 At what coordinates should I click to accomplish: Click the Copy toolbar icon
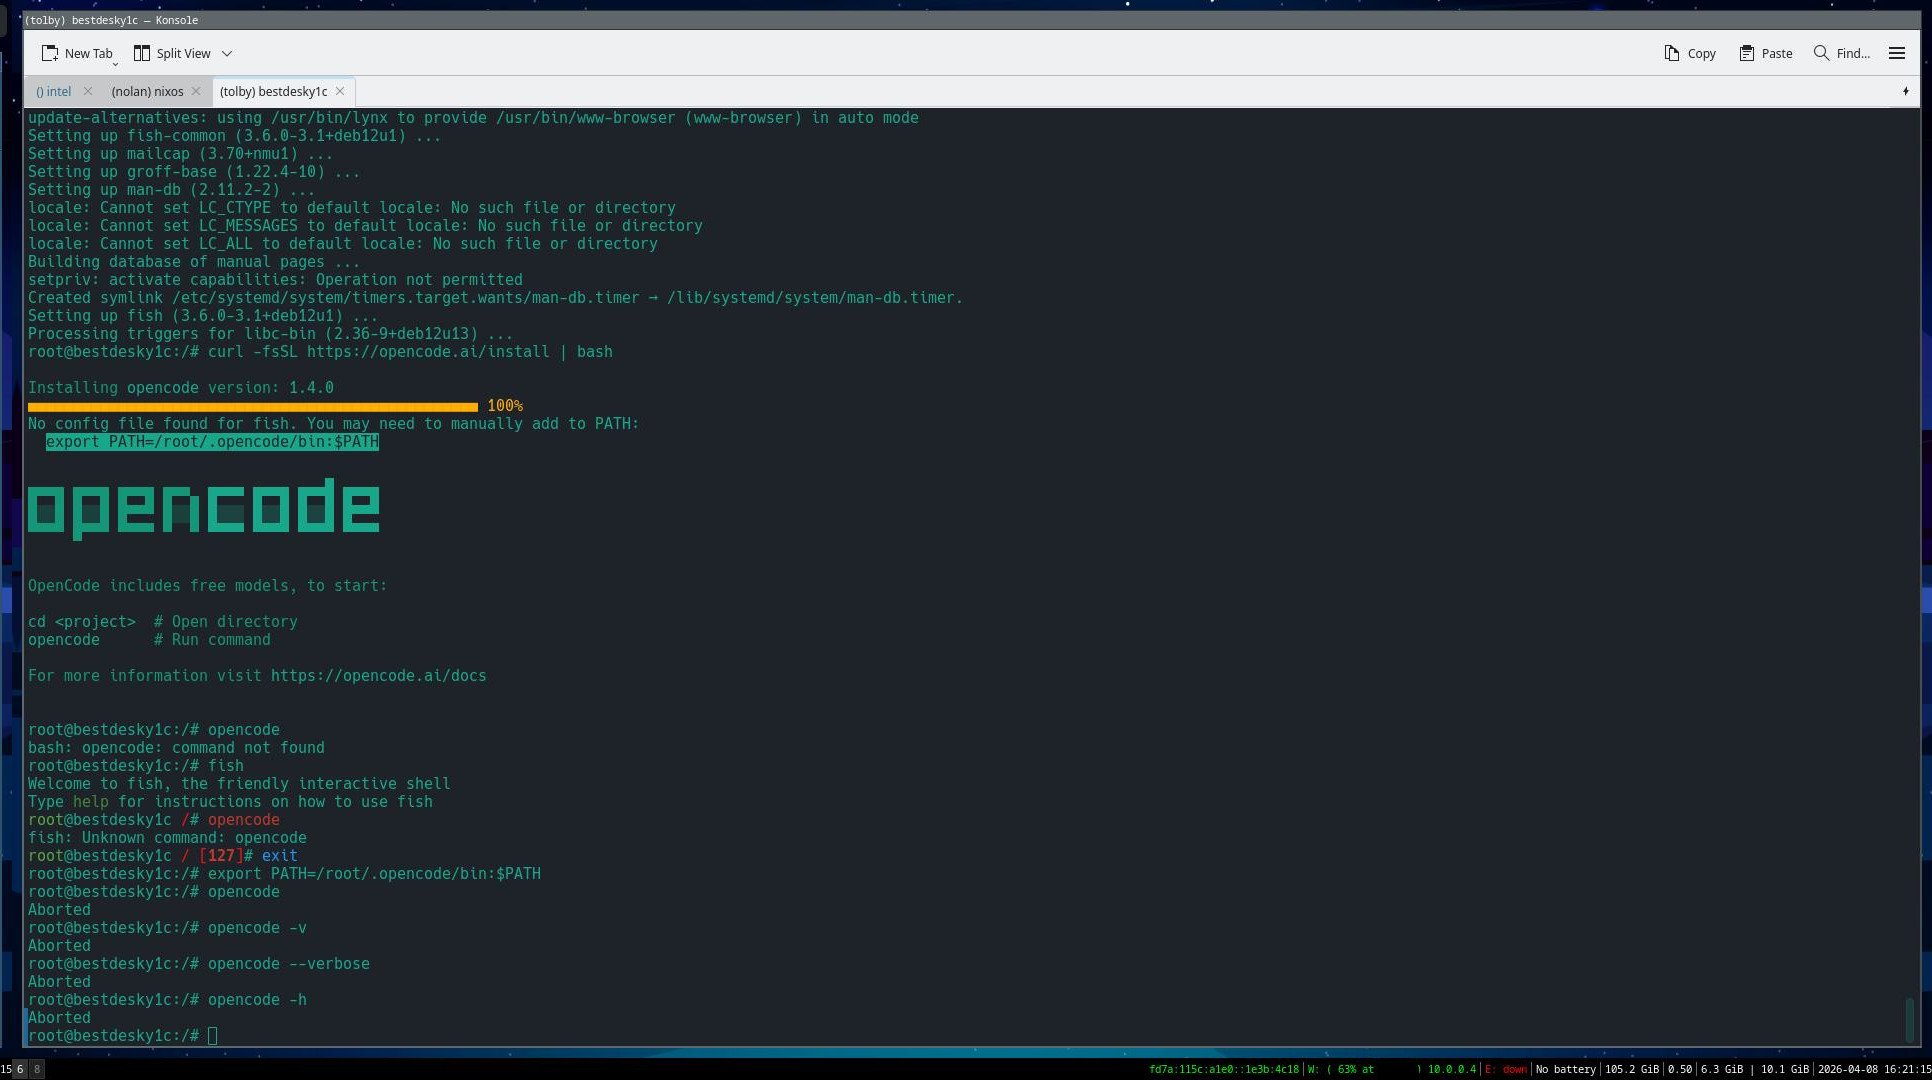tap(1671, 53)
